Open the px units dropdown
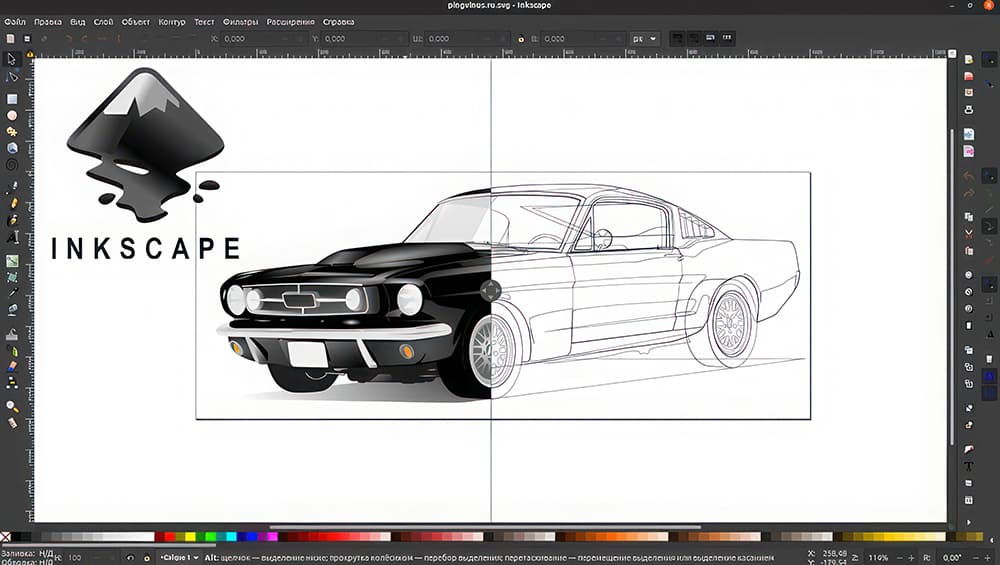1000x565 pixels. pyautogui.click(x=644, y=39)
